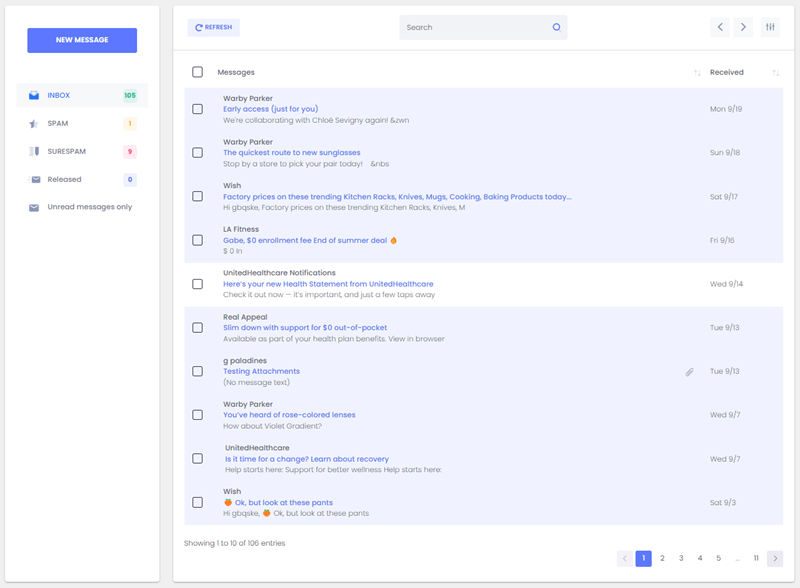Click the NEW MESSAGE button

(82, 40)
